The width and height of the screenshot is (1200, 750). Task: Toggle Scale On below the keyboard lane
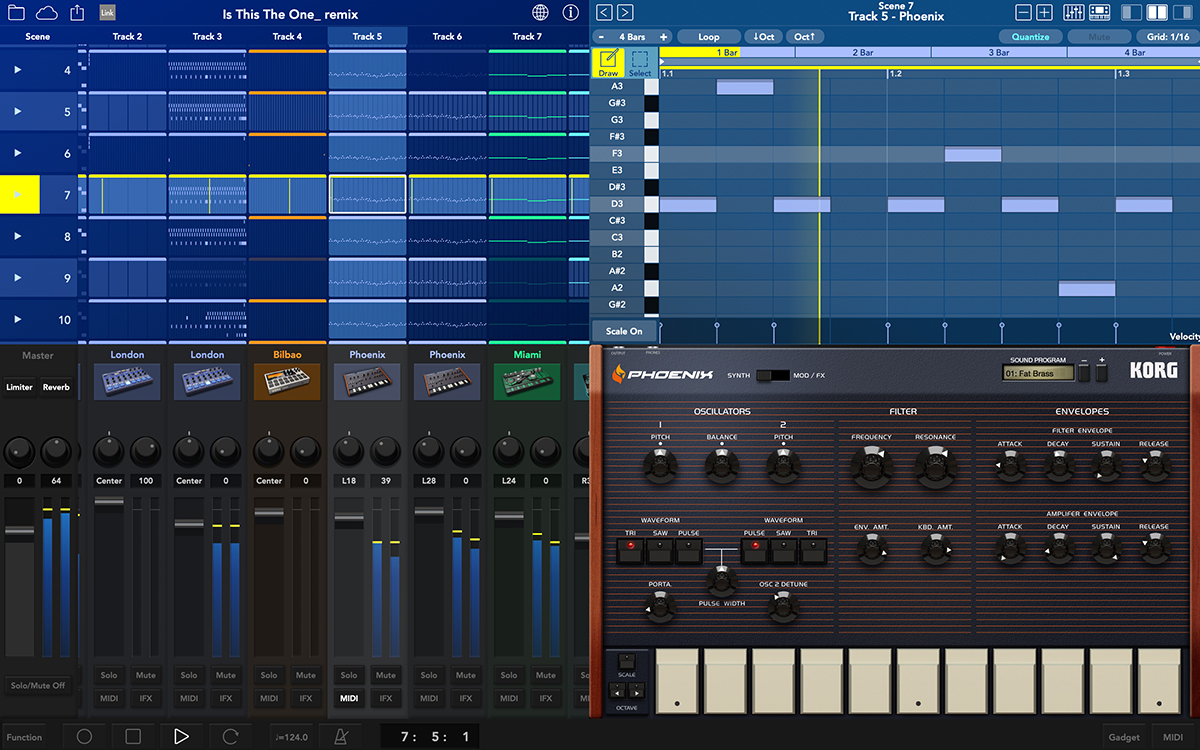[624, 330]
